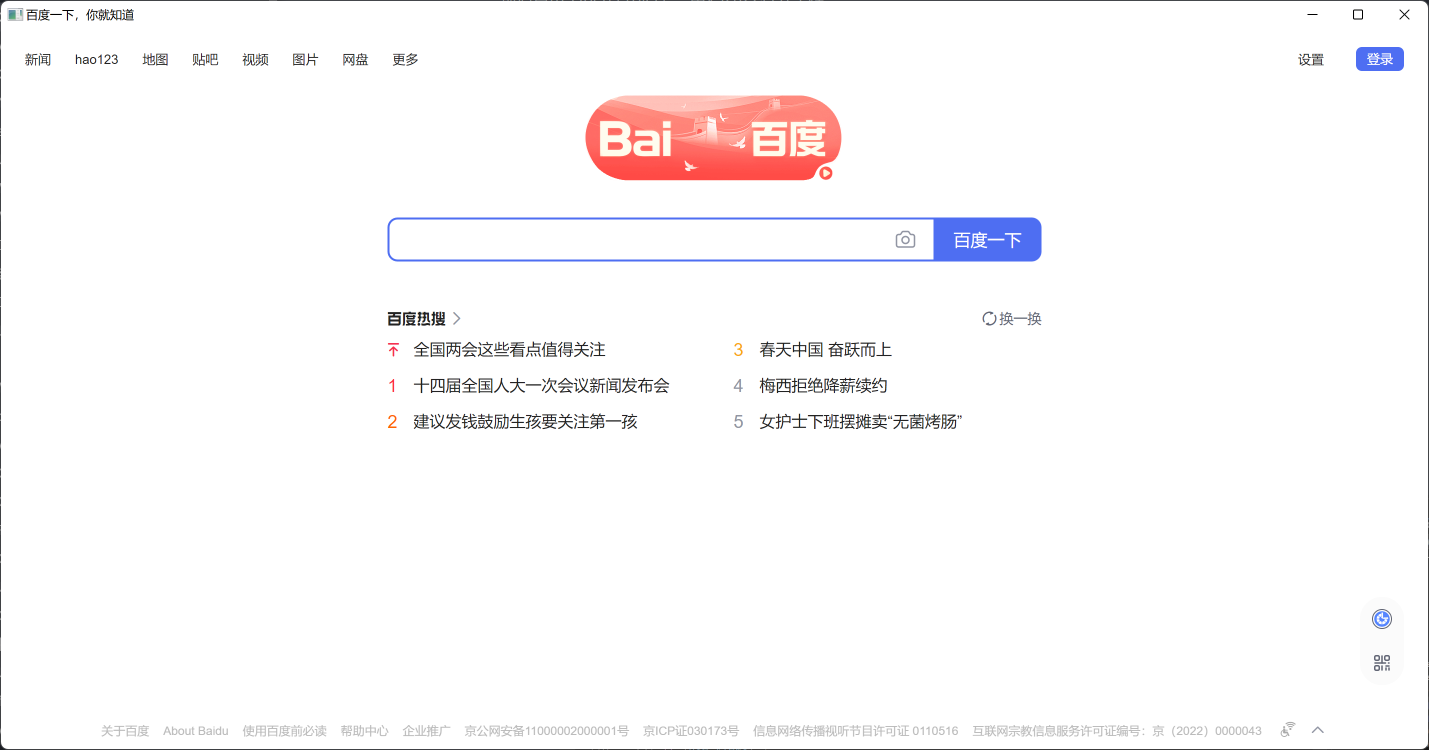
Task: Open 地图 in the top navigation
Action: point(155,60)
